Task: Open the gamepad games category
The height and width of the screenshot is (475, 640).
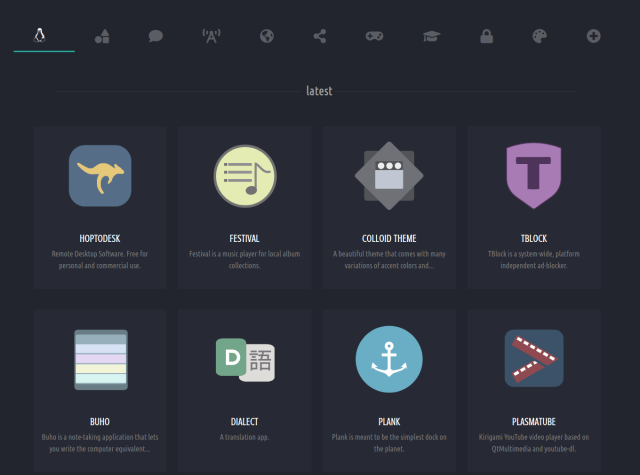Action: tap(374, 36)
